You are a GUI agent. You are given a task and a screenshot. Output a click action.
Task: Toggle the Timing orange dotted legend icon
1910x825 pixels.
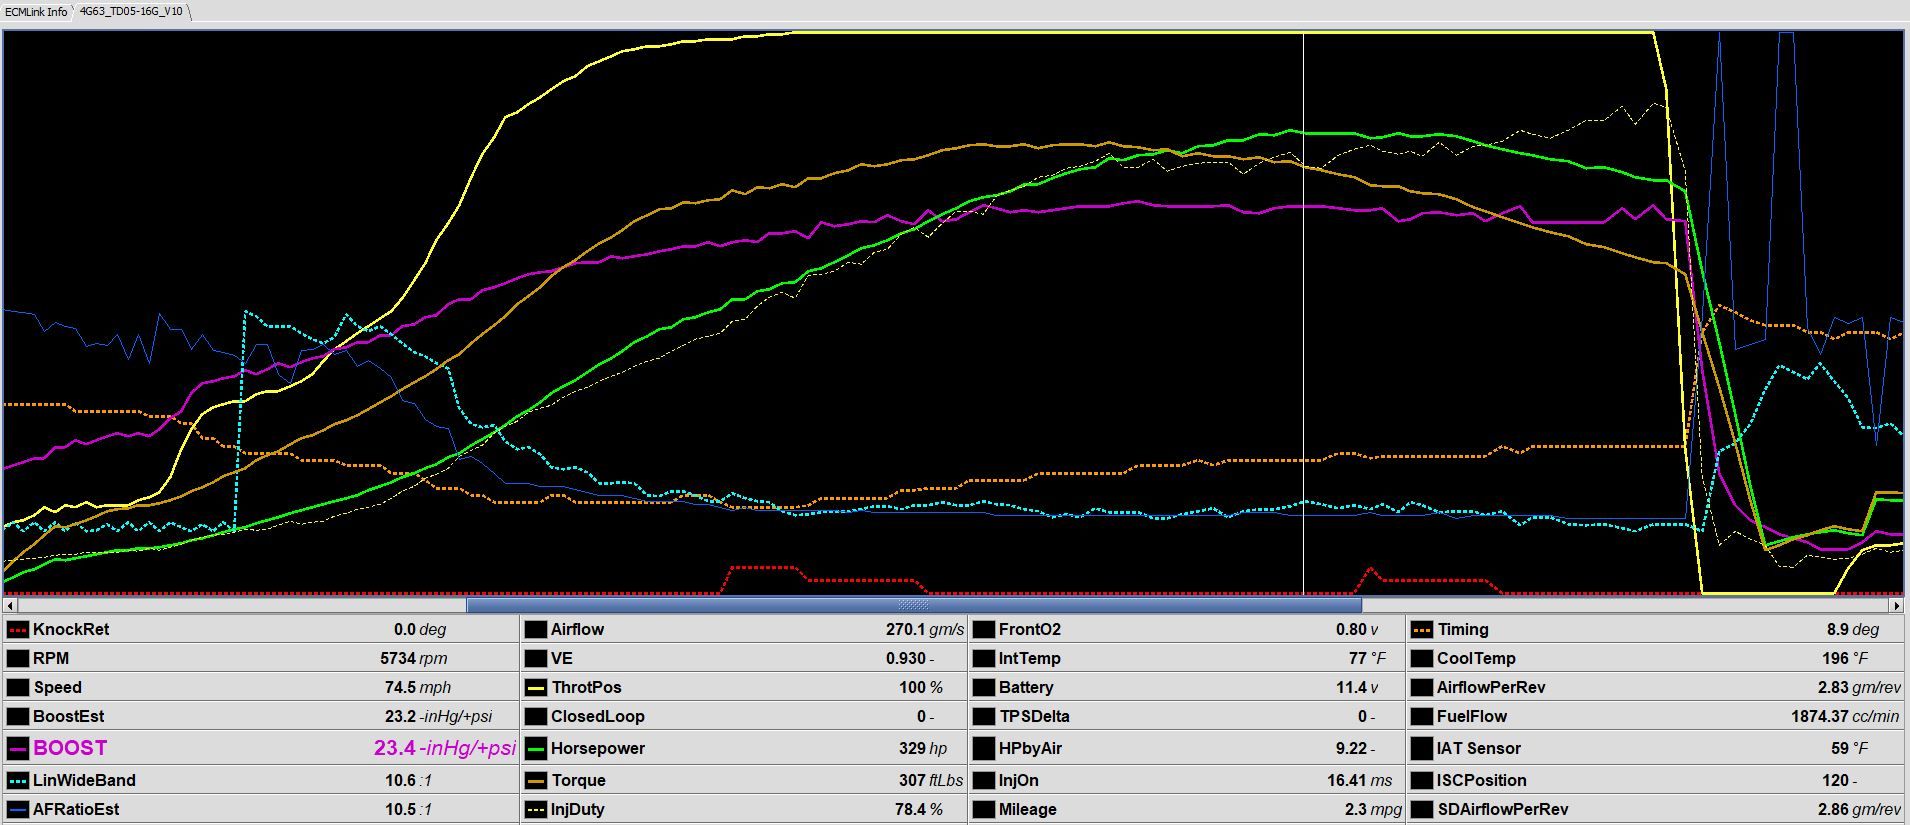[1421, 630]
